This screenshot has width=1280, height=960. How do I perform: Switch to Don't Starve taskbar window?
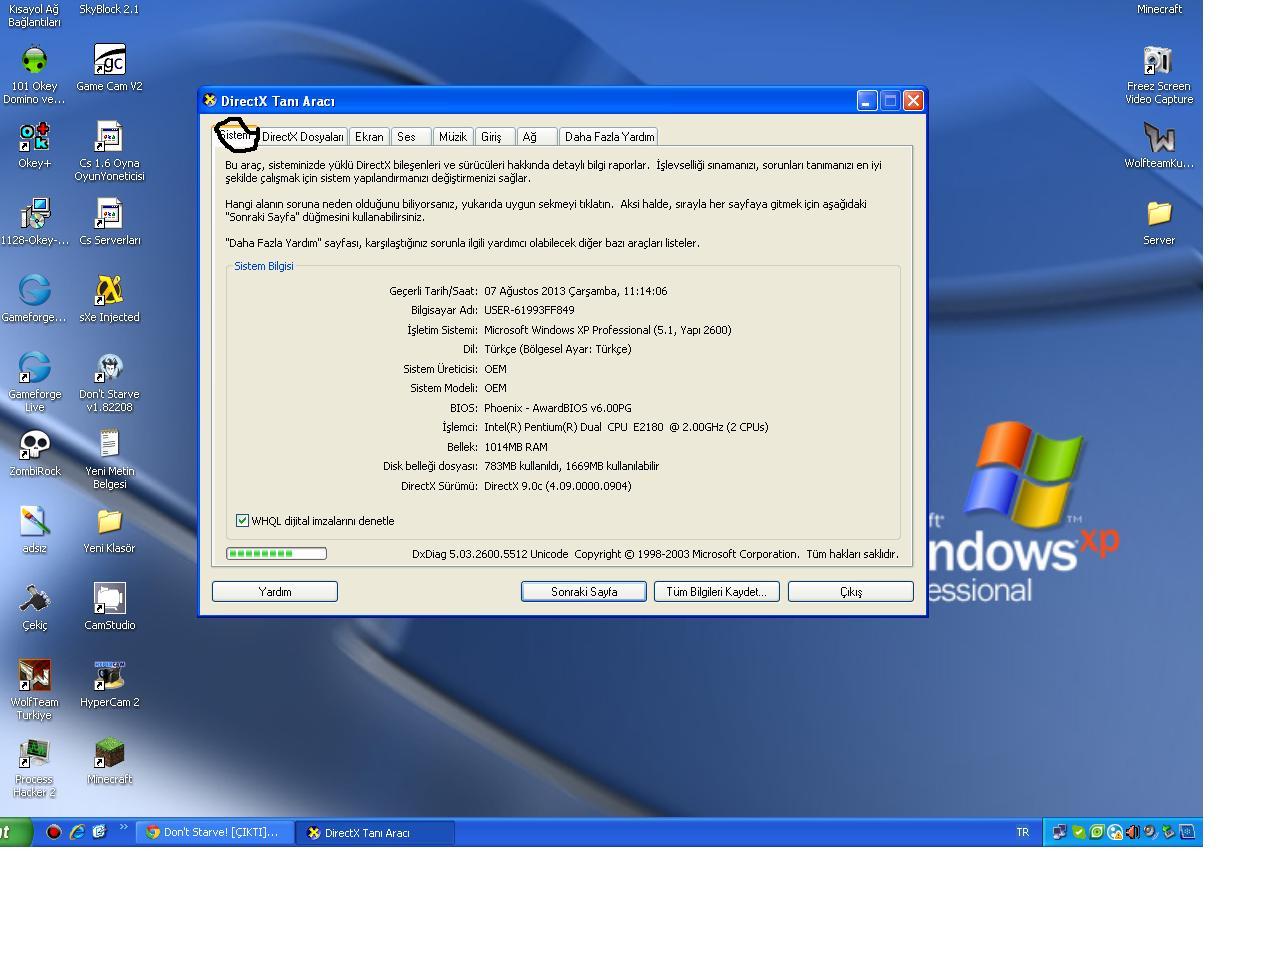(215, 832)
